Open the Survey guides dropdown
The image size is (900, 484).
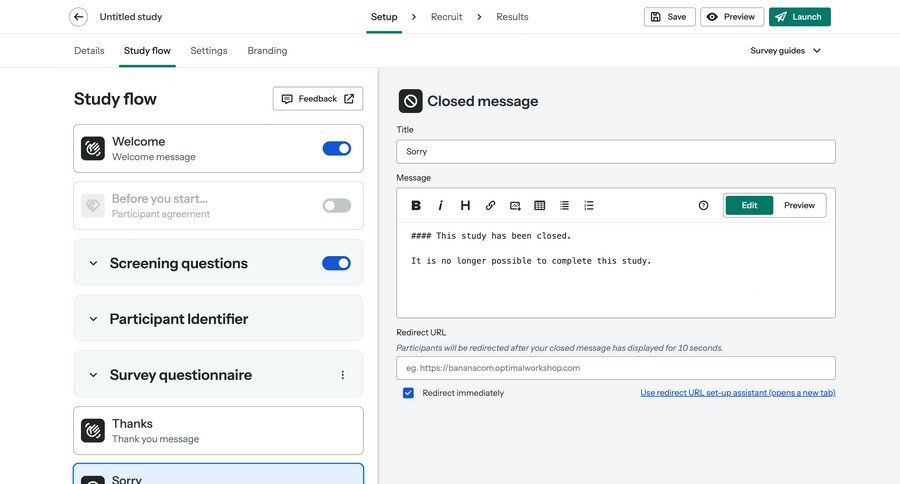pos(786,51)
